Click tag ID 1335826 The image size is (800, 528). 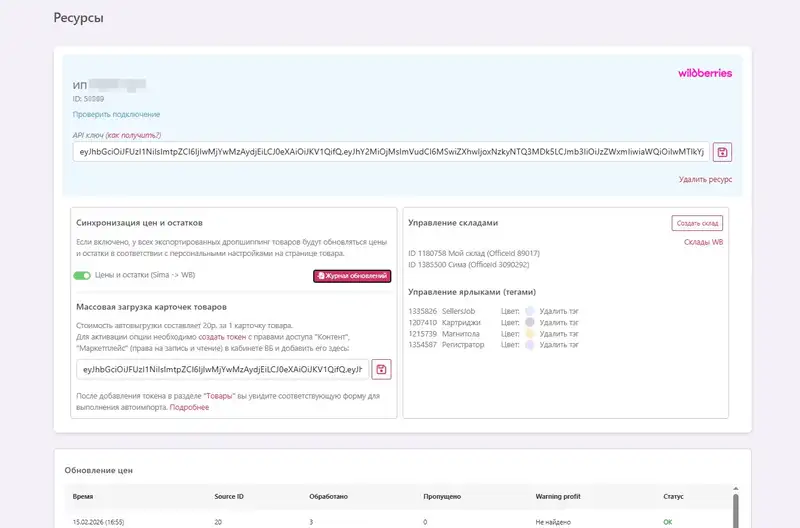point(422,311)
